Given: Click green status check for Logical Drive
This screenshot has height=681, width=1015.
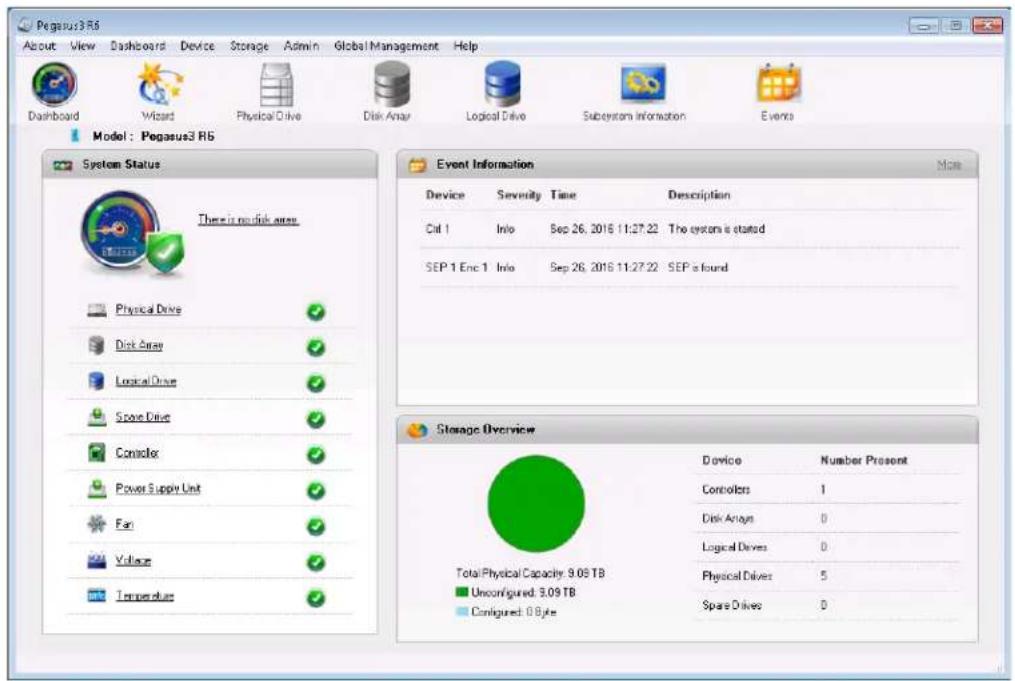Looking at the screenshot, I should 316,383.
